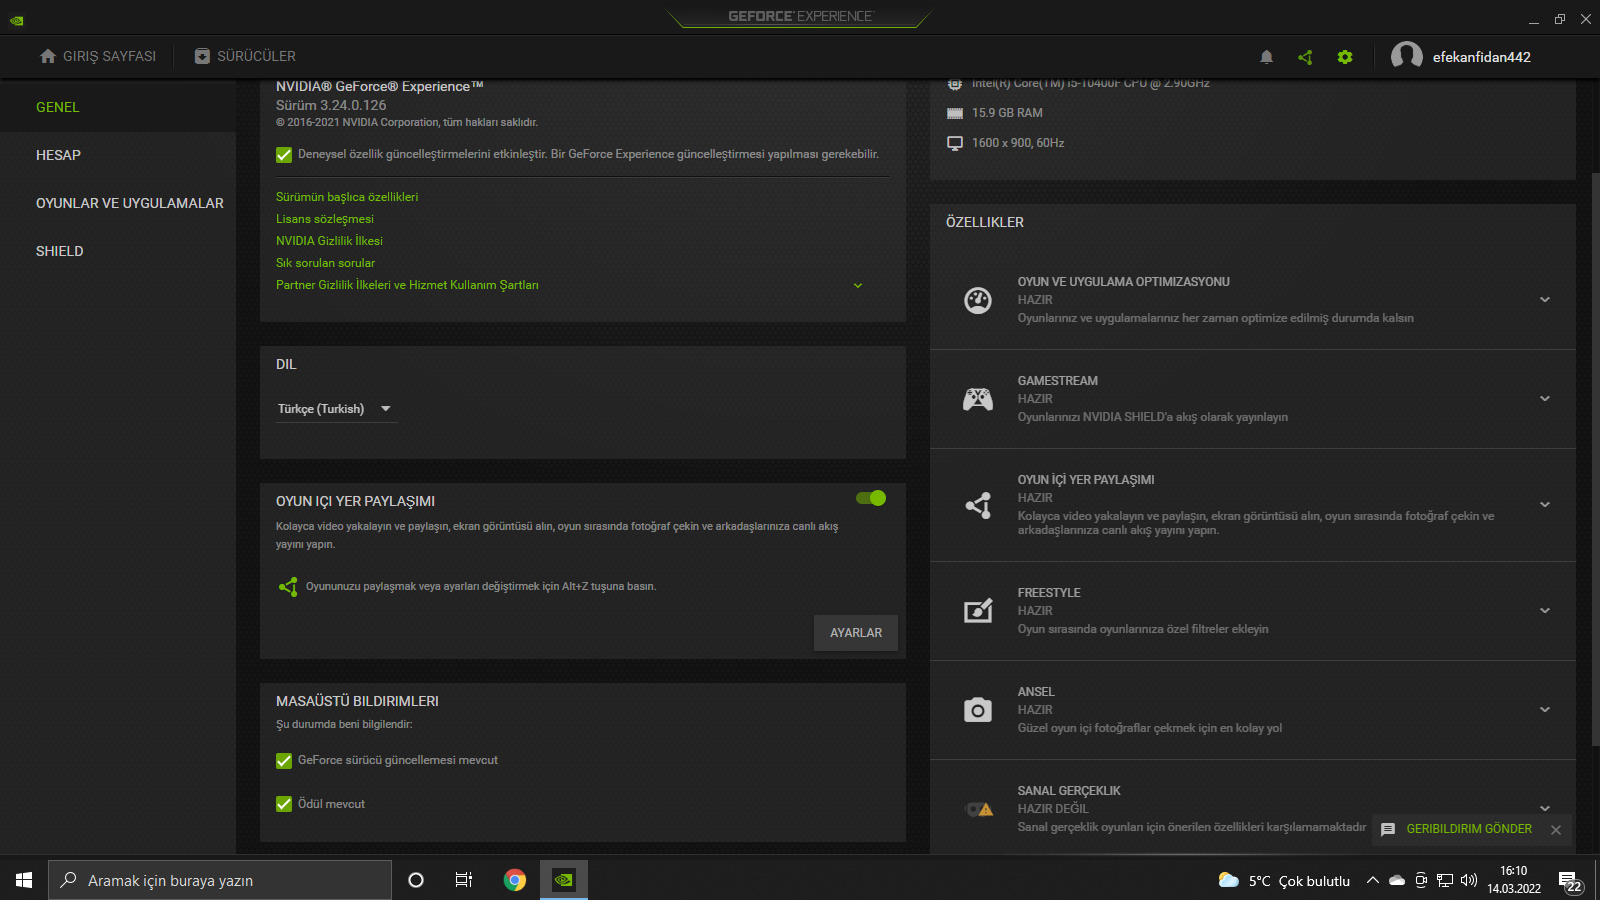This screenshot has height=900, width=1600.
Task: Click the 1600 x 900, 60Hz text
Action: (1018, 143)
